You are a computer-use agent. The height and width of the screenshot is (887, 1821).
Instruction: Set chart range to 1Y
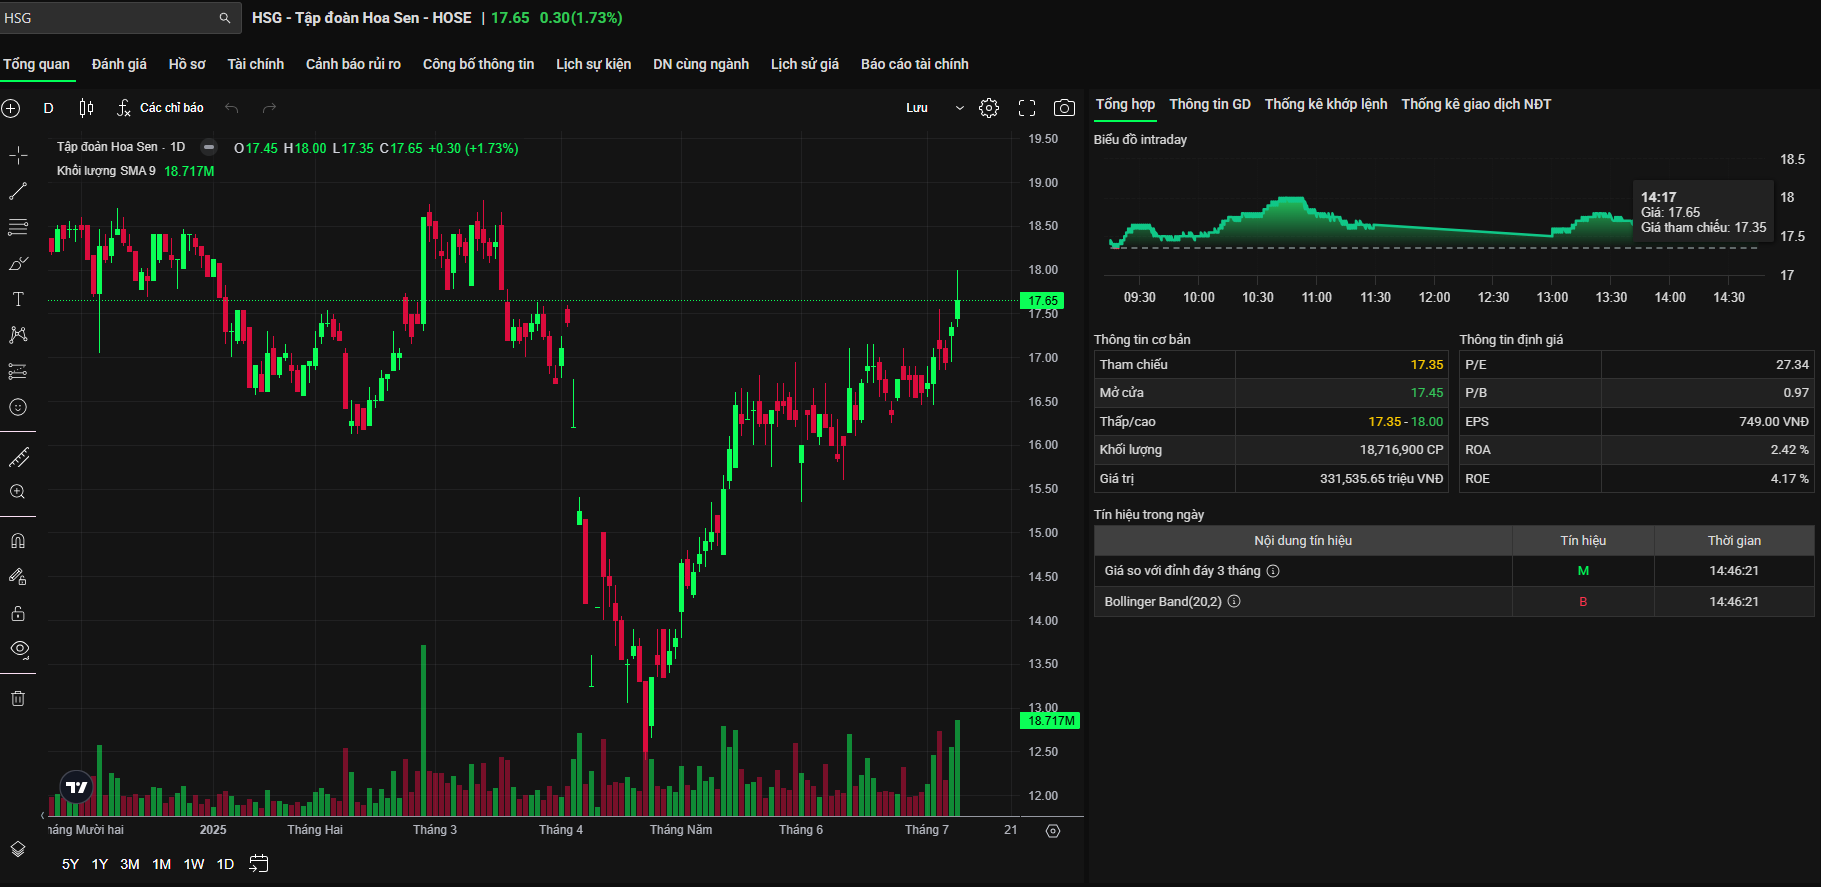coord(100,864)
